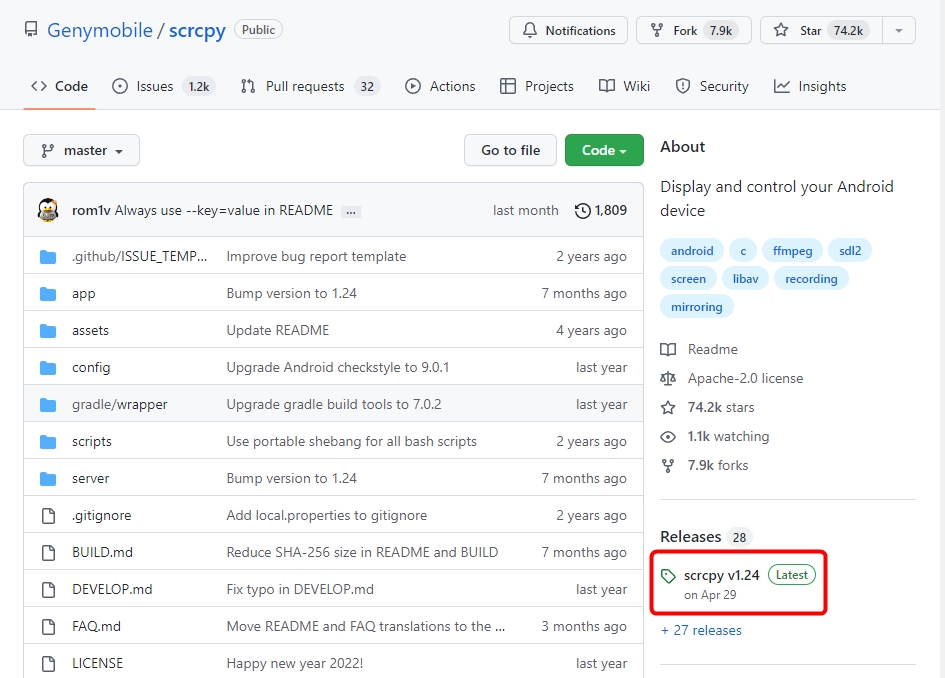
Task: Switch to the Code tab
Action: 59,86
